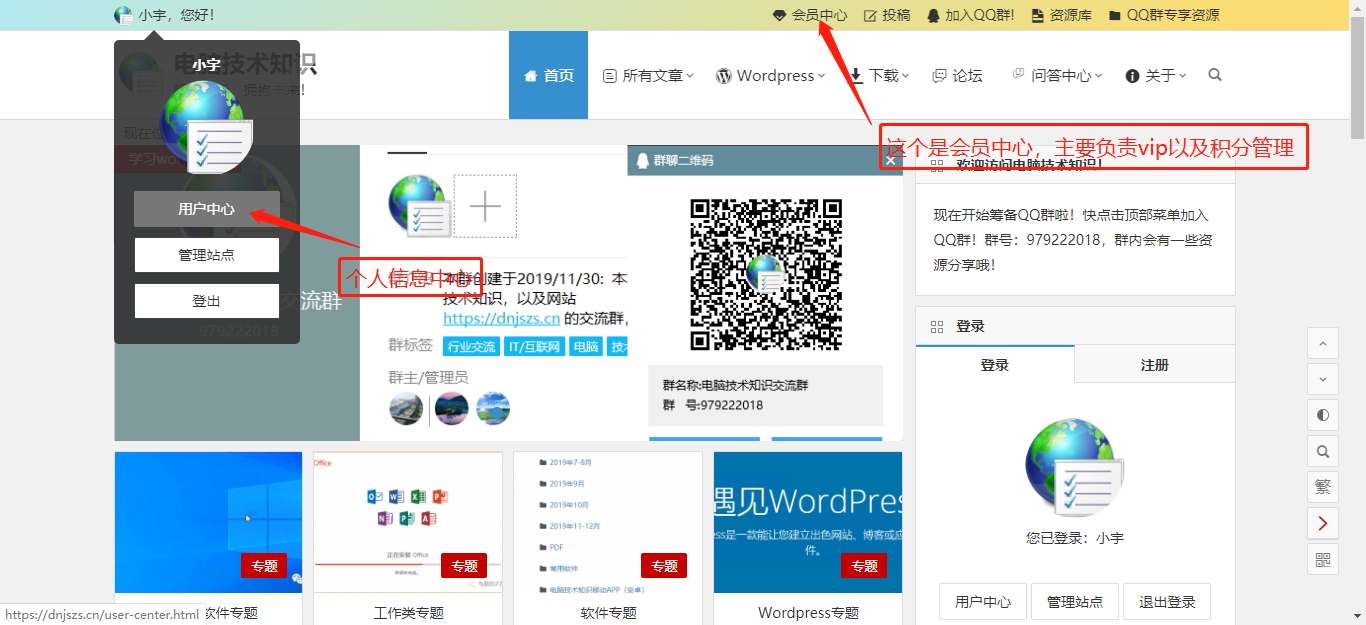The image size is (1366, 625).
Task: Open the Windows desktop thumbnail card
Action: click(x=208, y=522)
